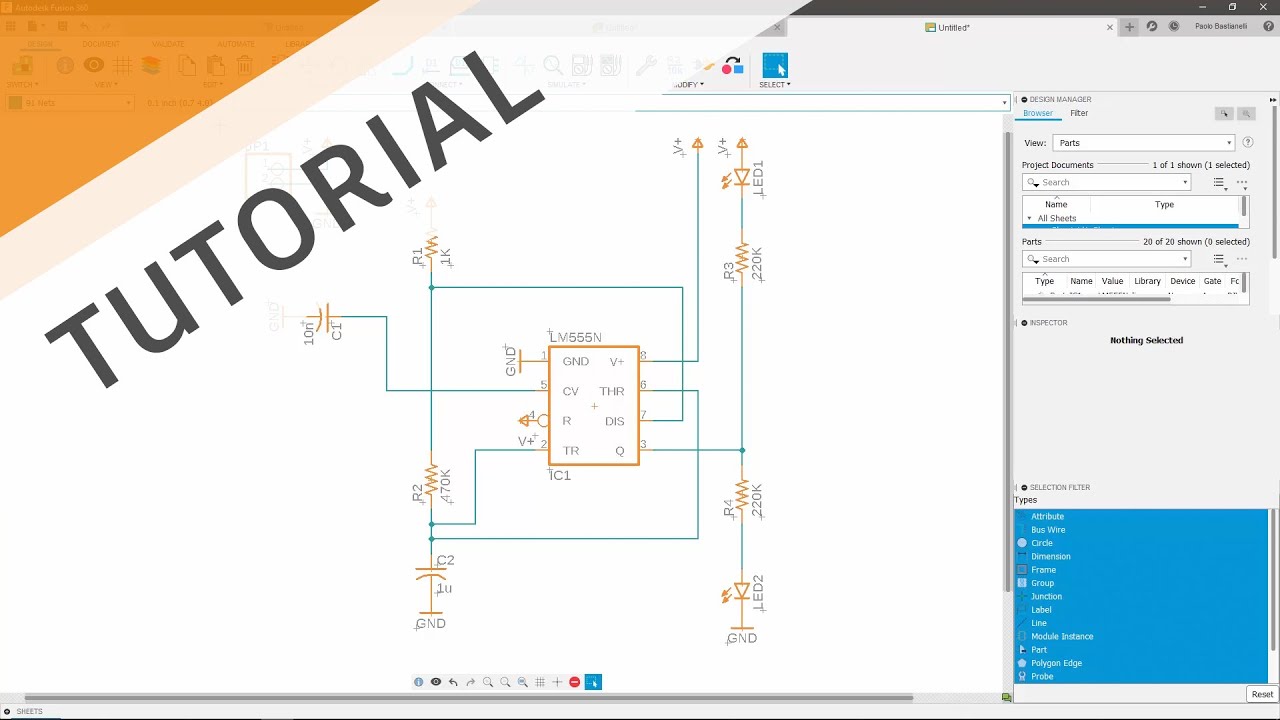The height and width of the screenshot is (720, 1280).
Task: Sort the parts table by Device column
Action: click(x=1183, y=282)
